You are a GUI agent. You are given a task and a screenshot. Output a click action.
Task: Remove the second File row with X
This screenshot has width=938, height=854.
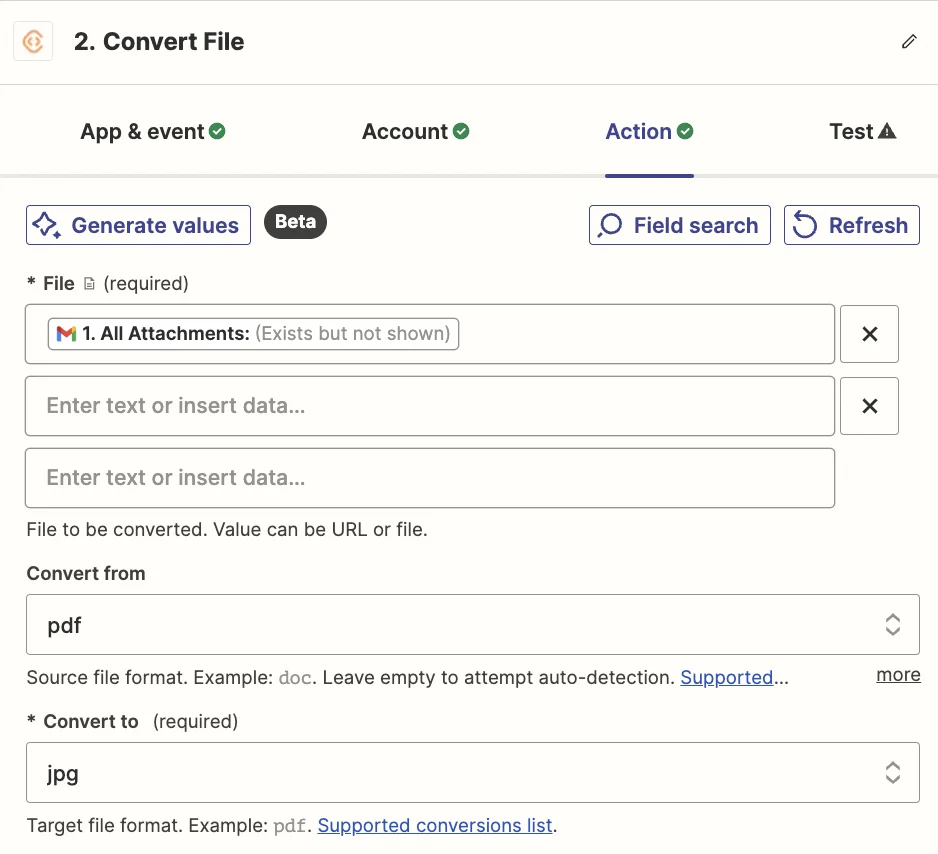(869, 406)
